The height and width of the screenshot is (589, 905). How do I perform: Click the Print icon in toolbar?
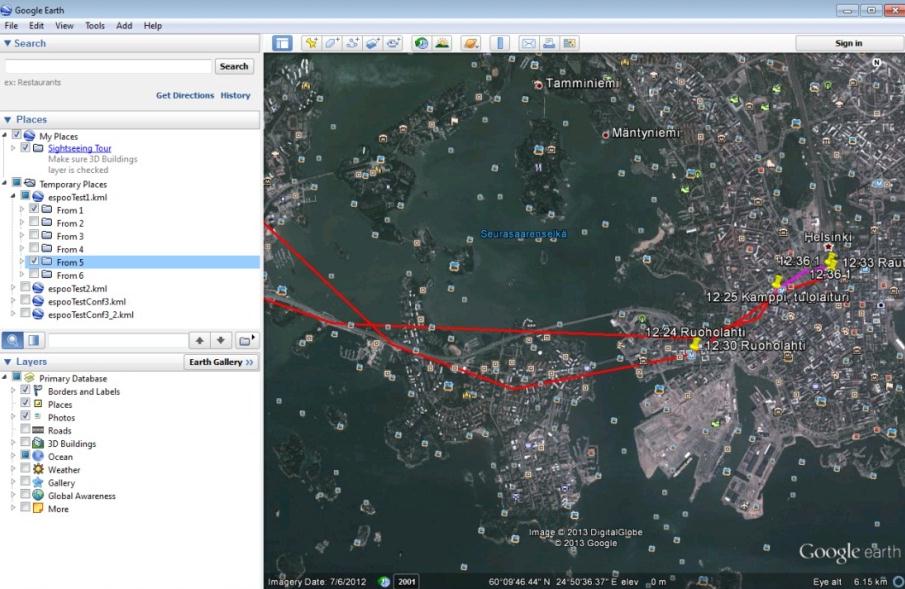click(x=549, y=43)
